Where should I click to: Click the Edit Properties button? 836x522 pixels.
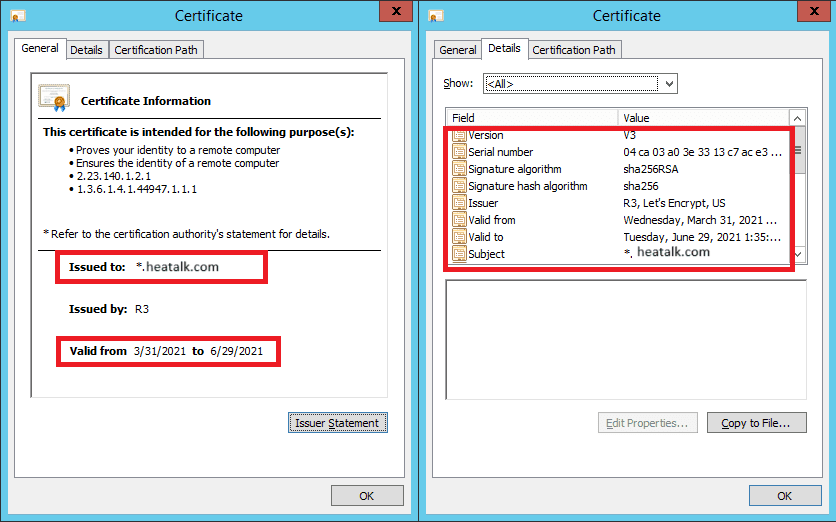click(647, 423)
